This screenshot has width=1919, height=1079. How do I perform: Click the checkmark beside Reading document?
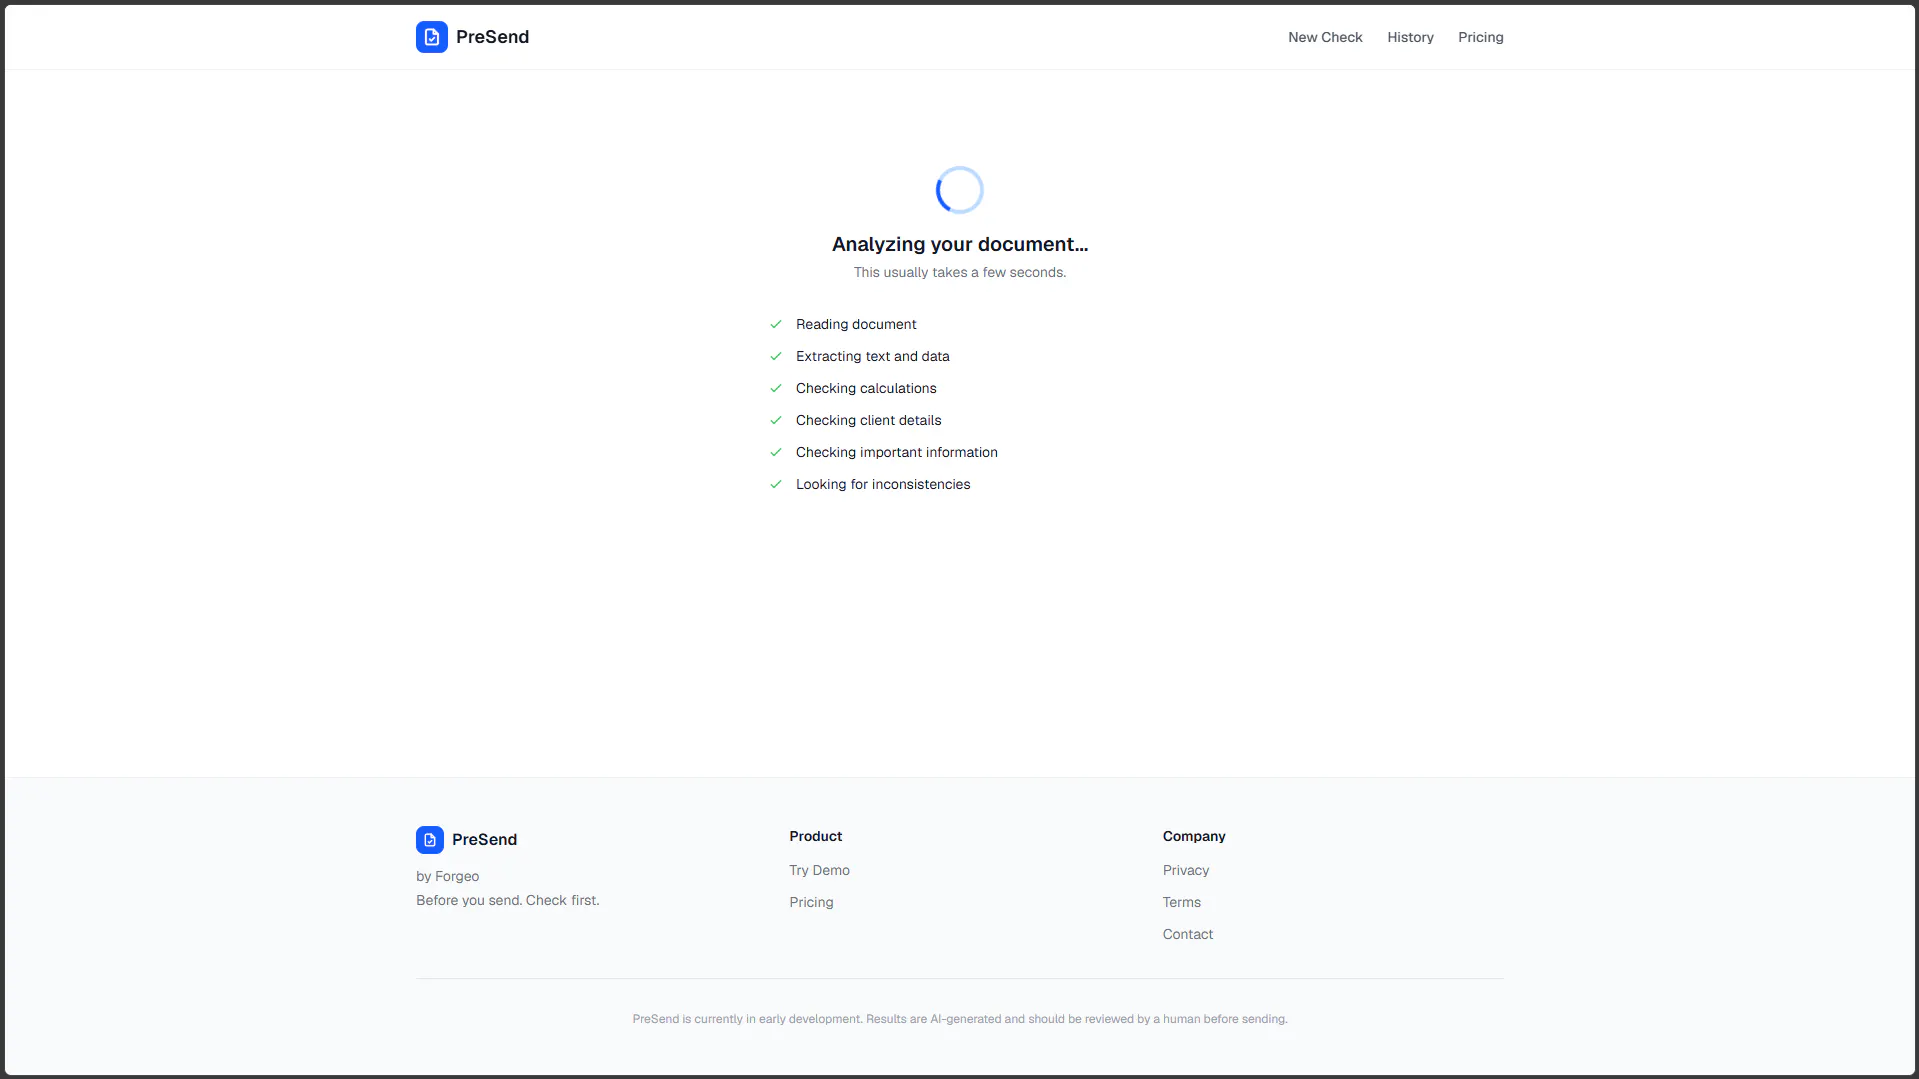776,324
